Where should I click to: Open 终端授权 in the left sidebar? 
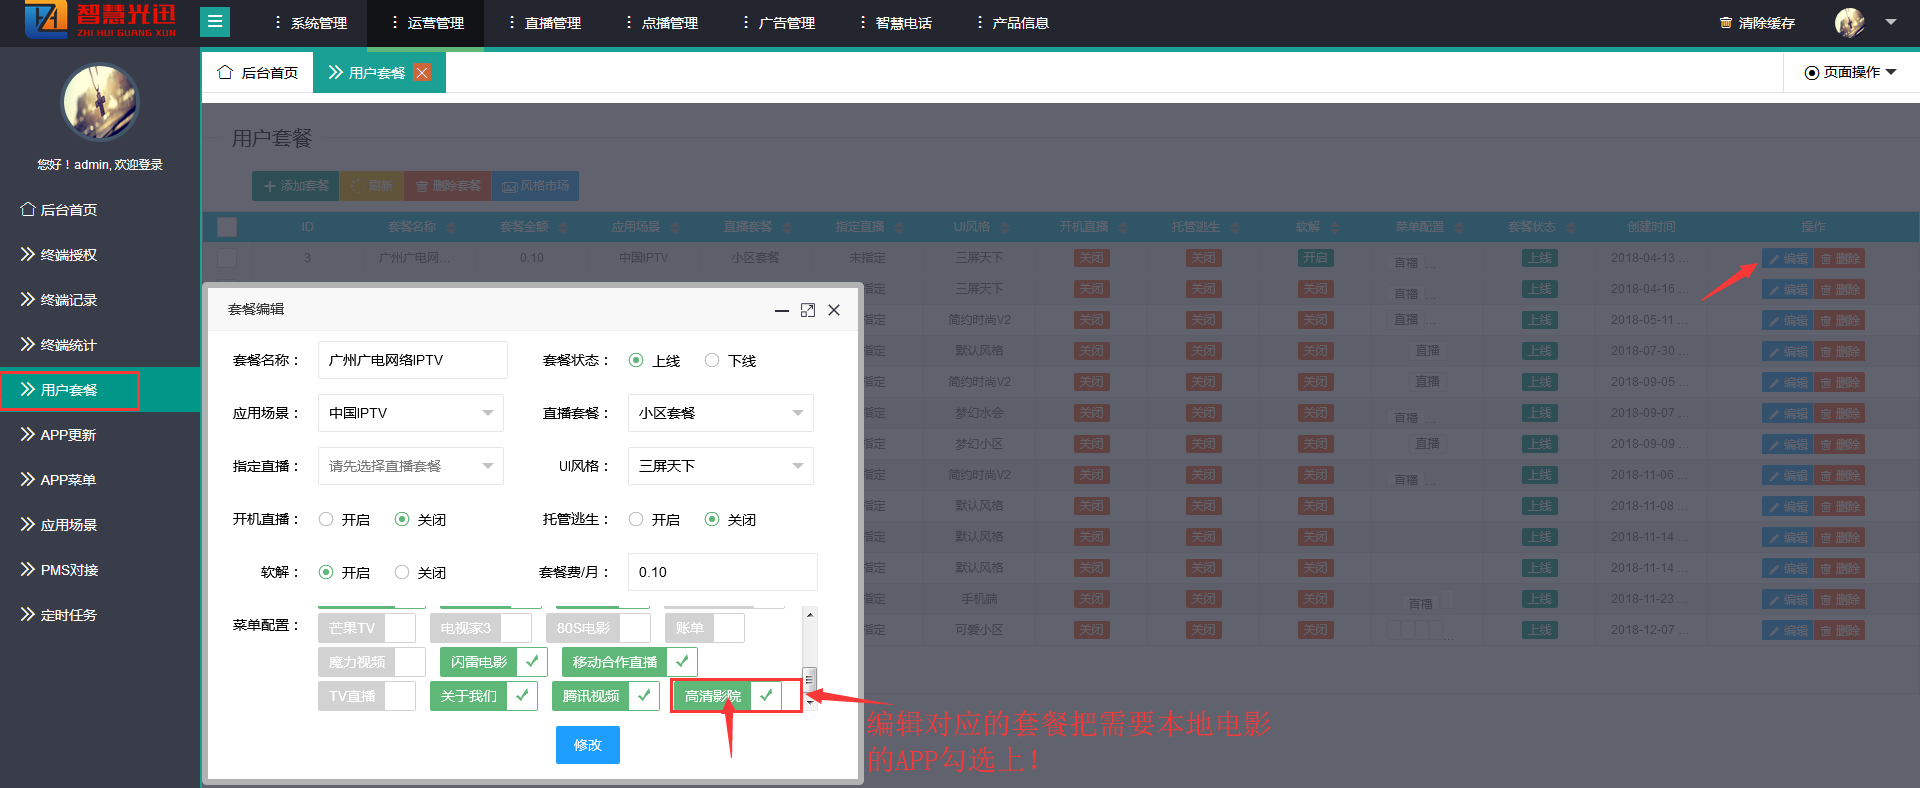point(68,255)
